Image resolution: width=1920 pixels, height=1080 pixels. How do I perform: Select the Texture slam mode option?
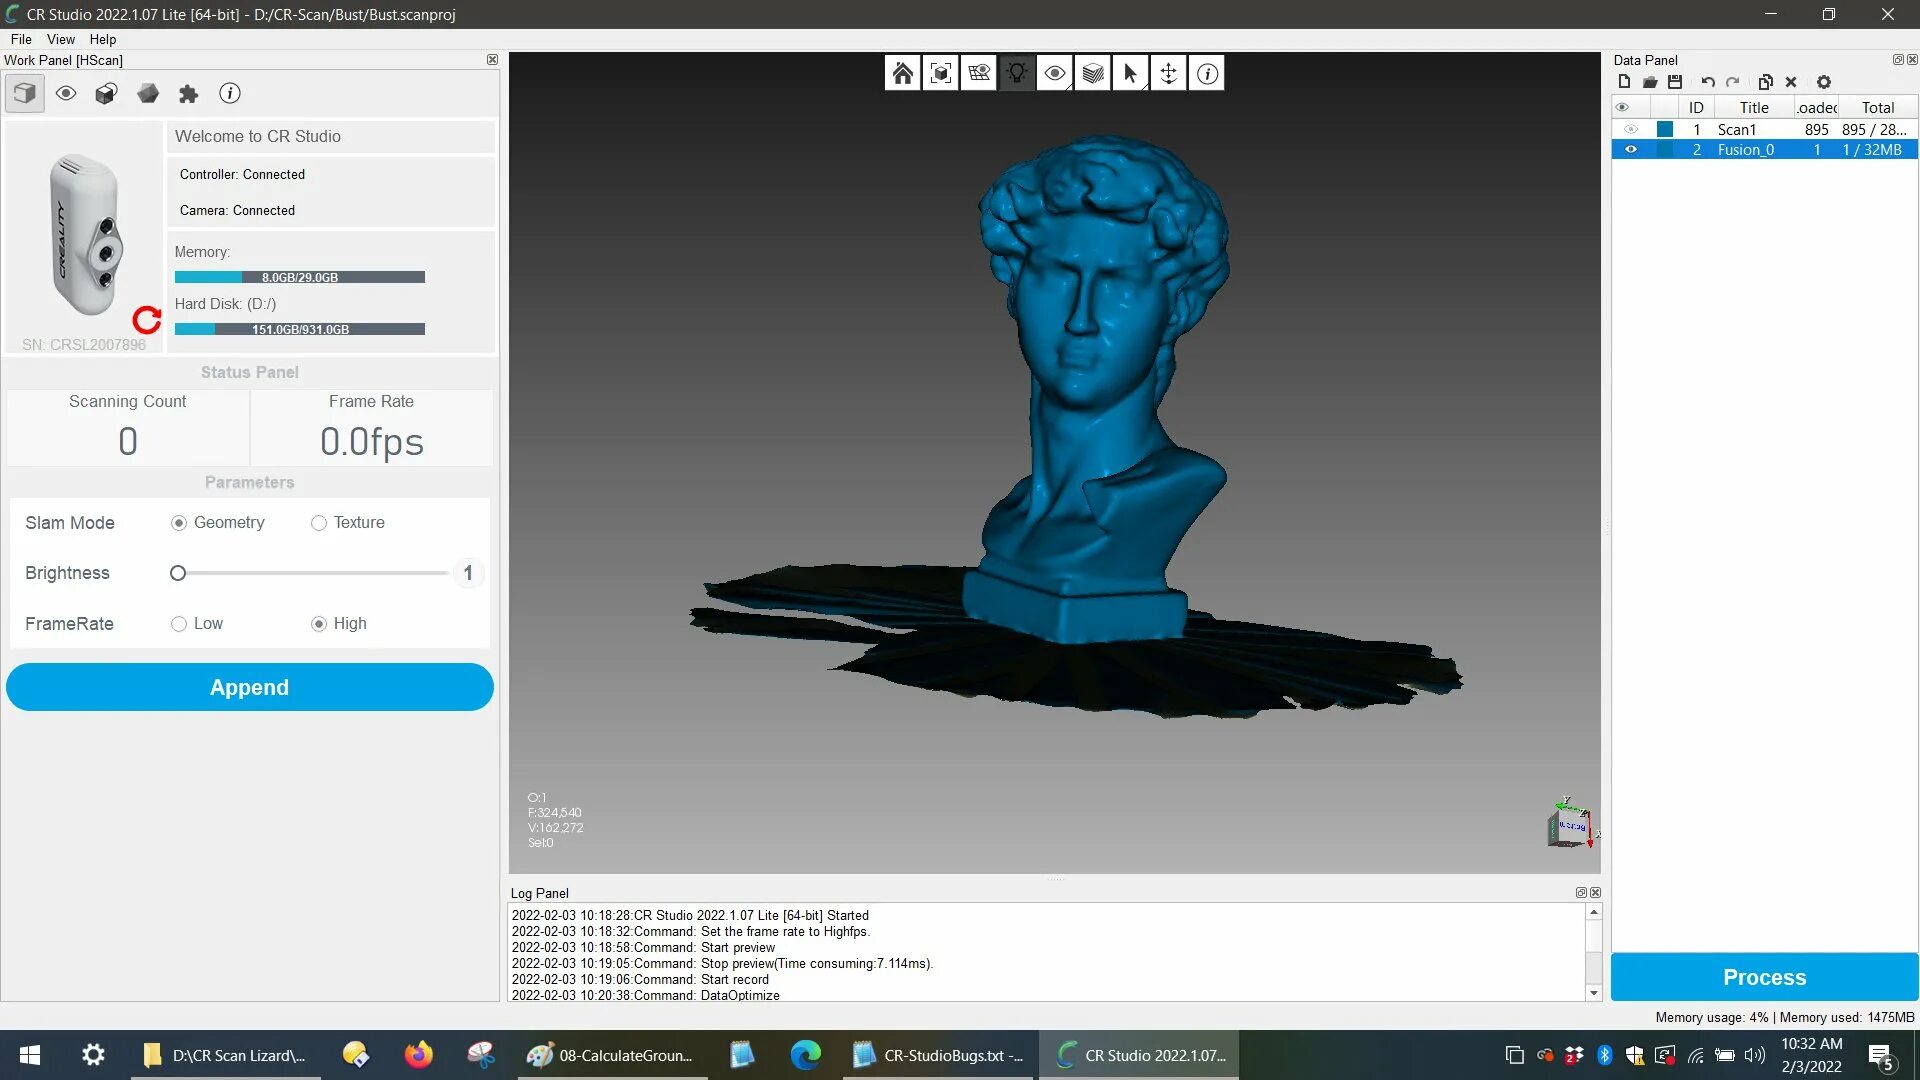[x=319, y=523]
